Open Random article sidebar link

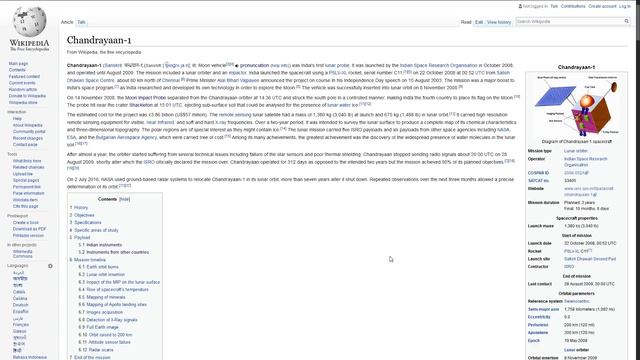point(23,89)
